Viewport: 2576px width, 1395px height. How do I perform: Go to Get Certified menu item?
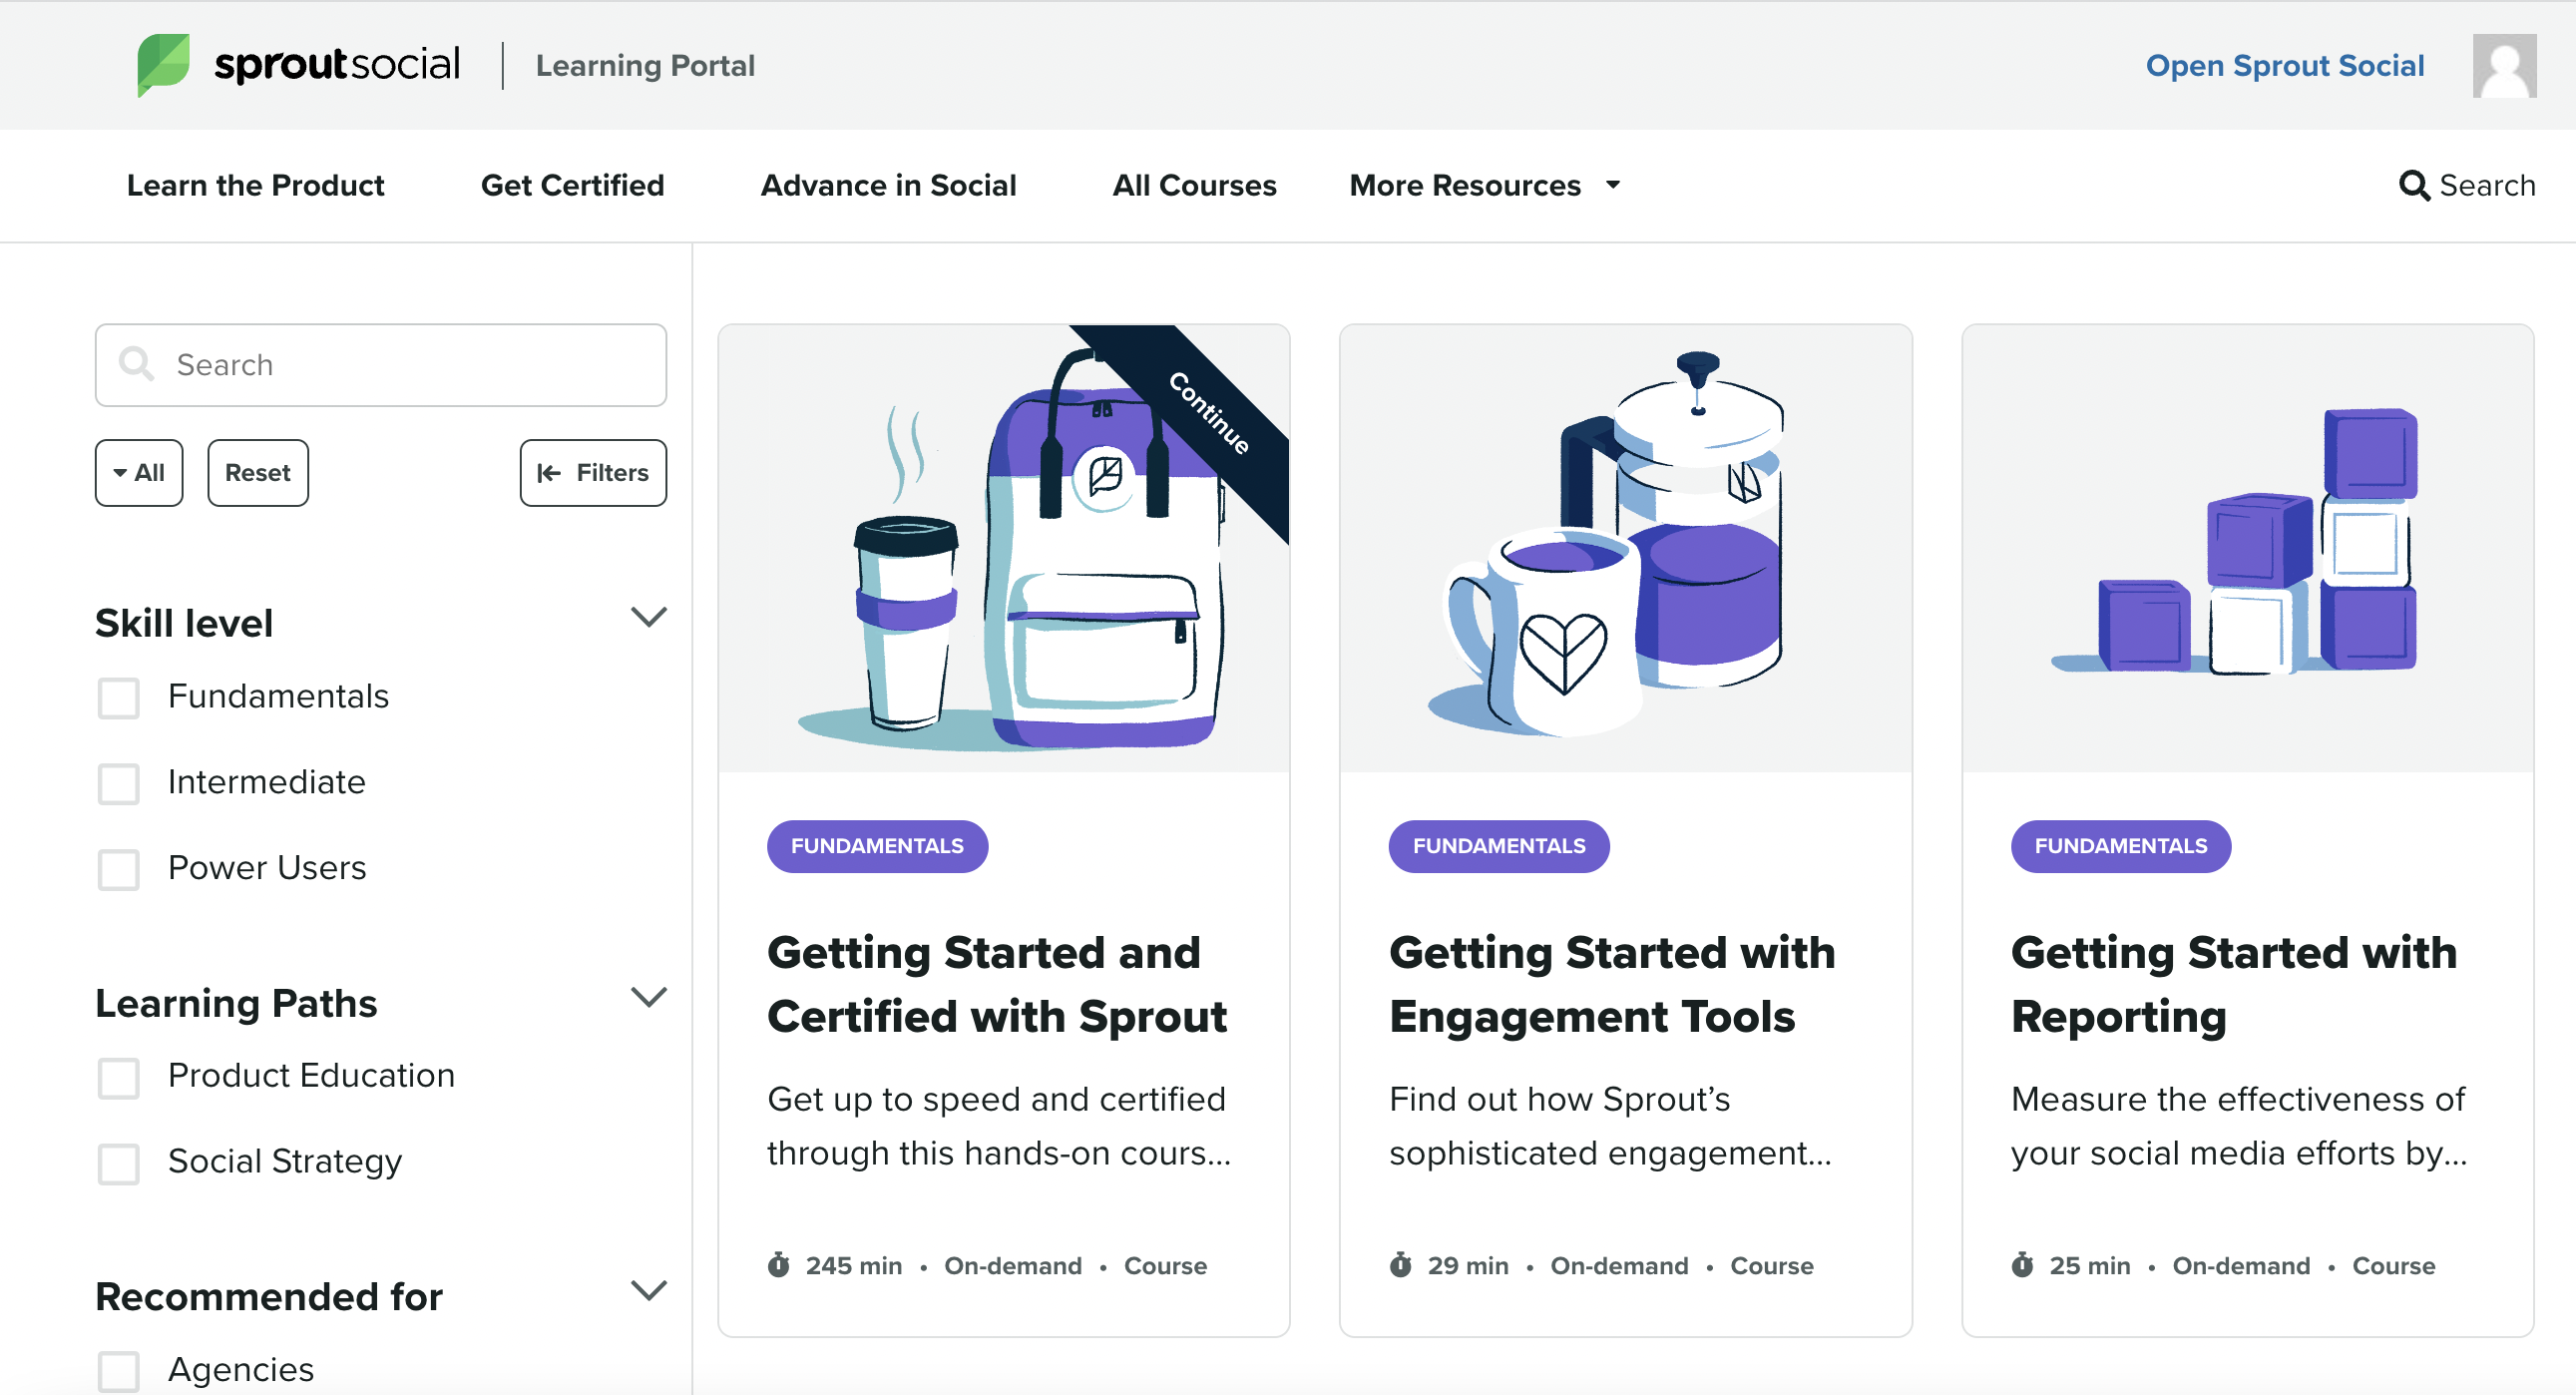572,186
